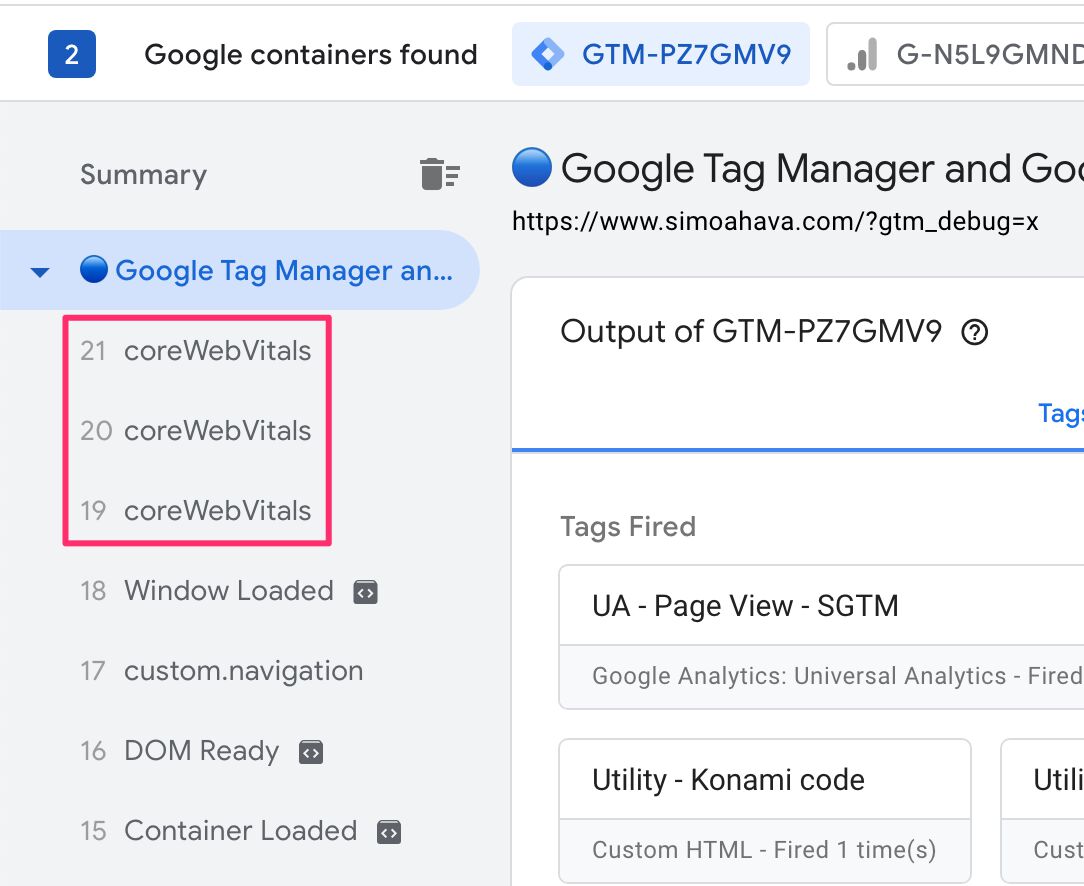Open the Tags tab in the output panel
The height and width of the screenshot is (886, 1084).
(x=1060, y=413)
